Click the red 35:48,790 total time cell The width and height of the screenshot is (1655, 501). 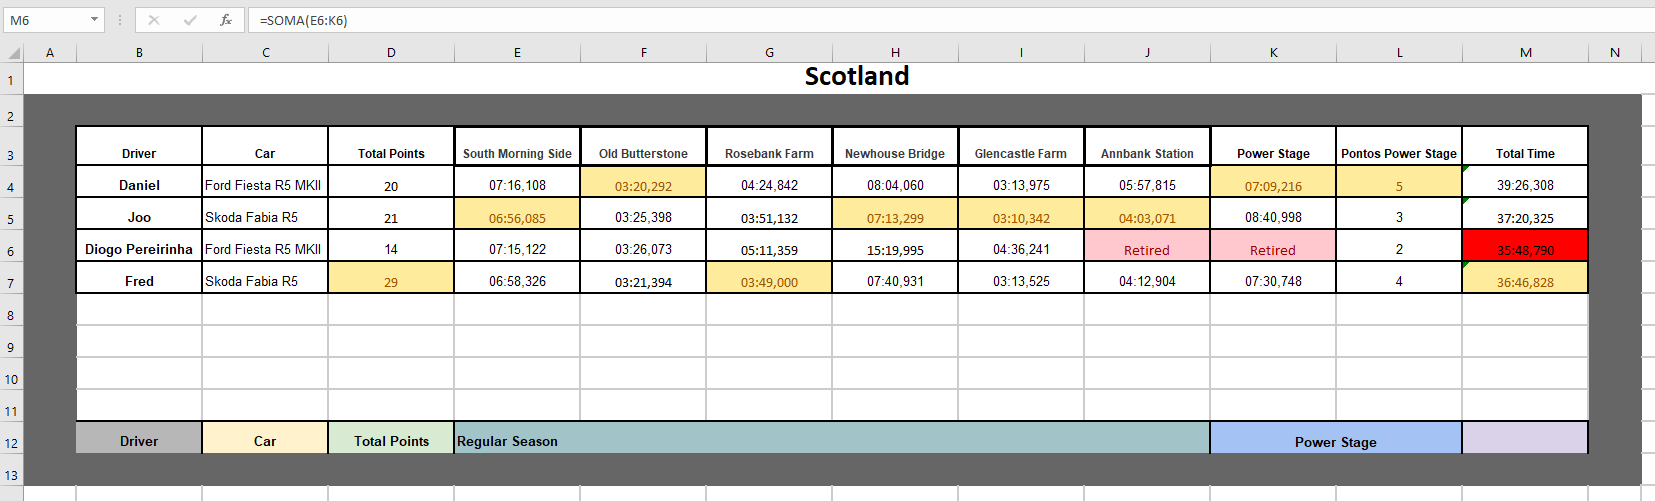pos(1525,246)
